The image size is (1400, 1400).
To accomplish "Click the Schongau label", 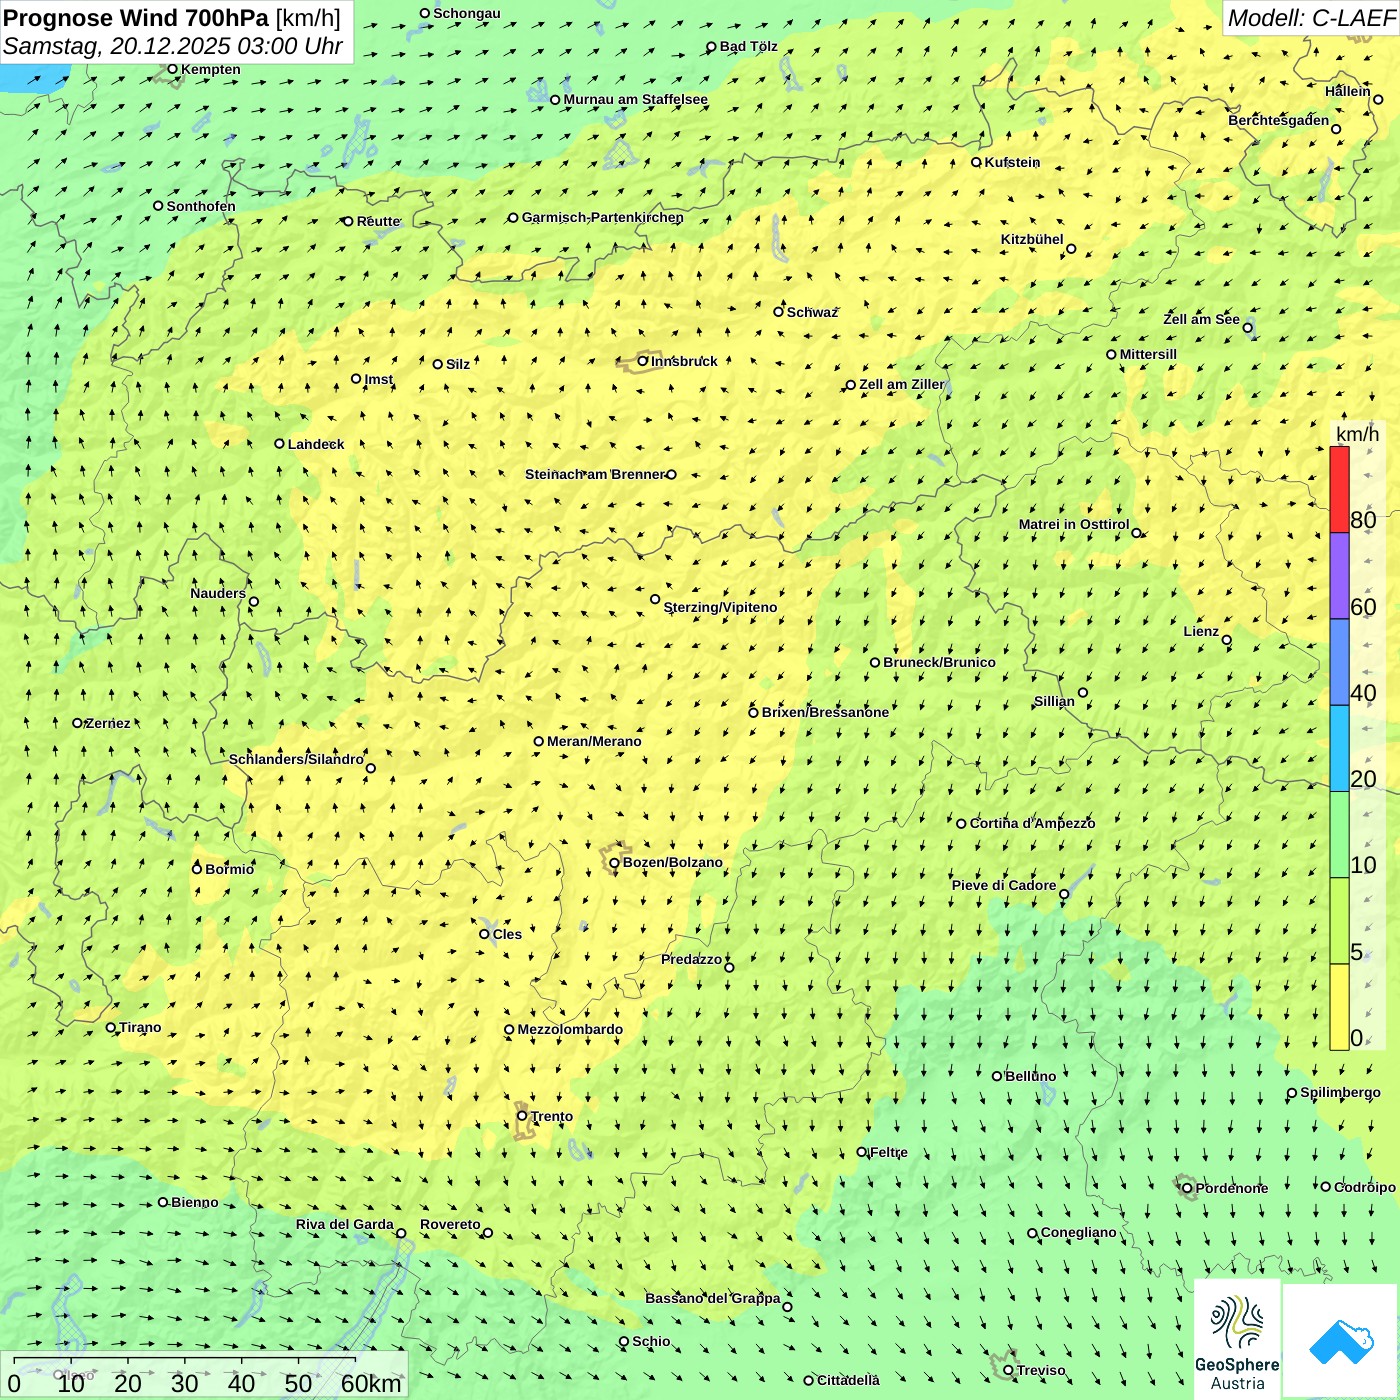I will pos(467,13).
